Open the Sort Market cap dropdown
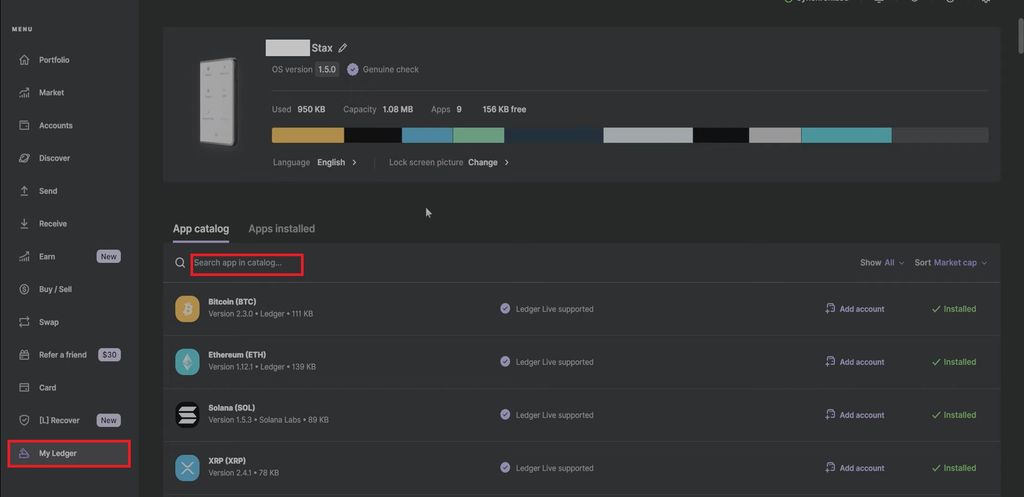 [x=951, y=263]
